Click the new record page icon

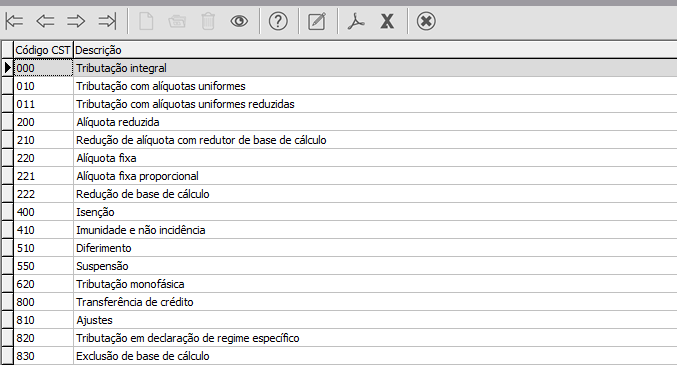tap(146, 21)
